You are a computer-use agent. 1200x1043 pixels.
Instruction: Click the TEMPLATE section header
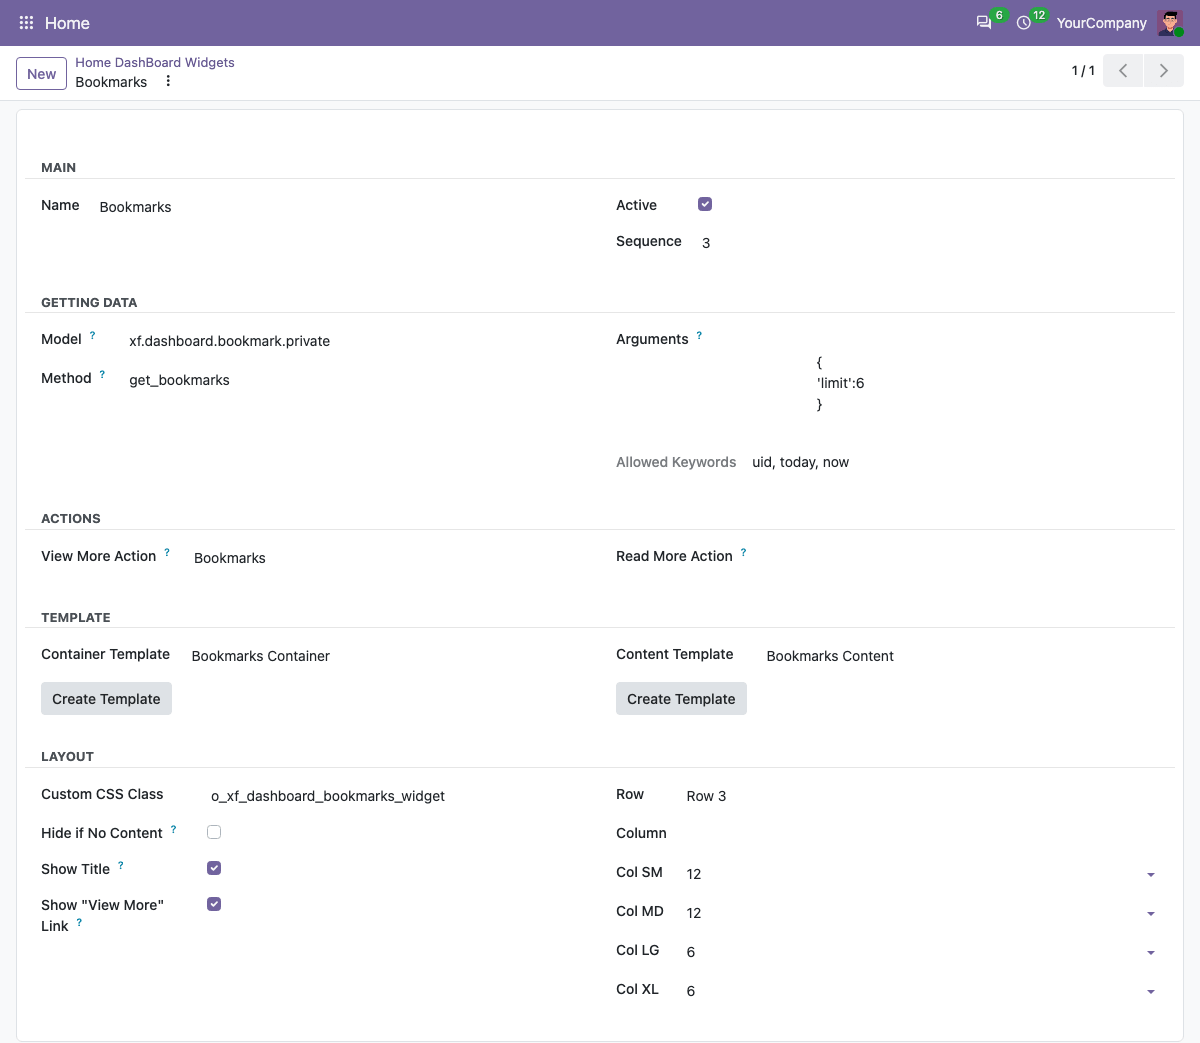76,617
